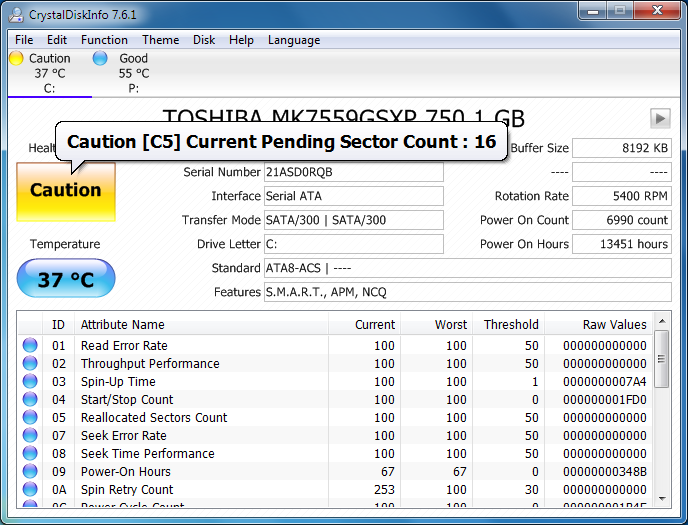The width and height of the screenshot is (688, 525).
Task: Click the Rotation Rate value 5400 RPM
Action: point(622,196)
